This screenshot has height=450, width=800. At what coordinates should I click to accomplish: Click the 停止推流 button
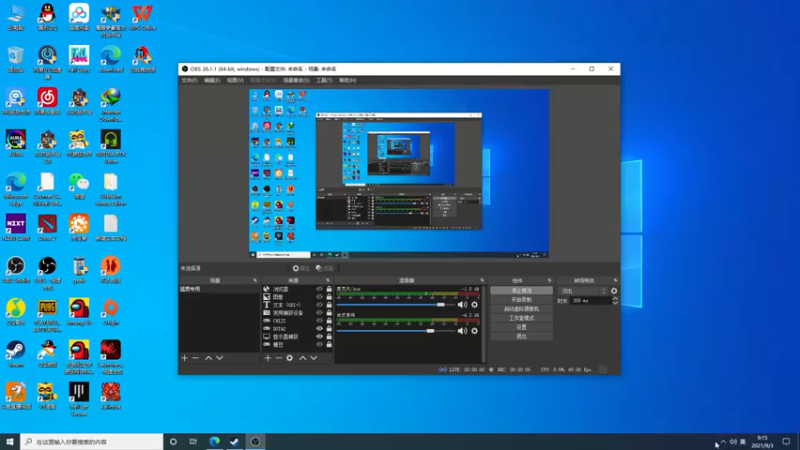pos(521,290)
